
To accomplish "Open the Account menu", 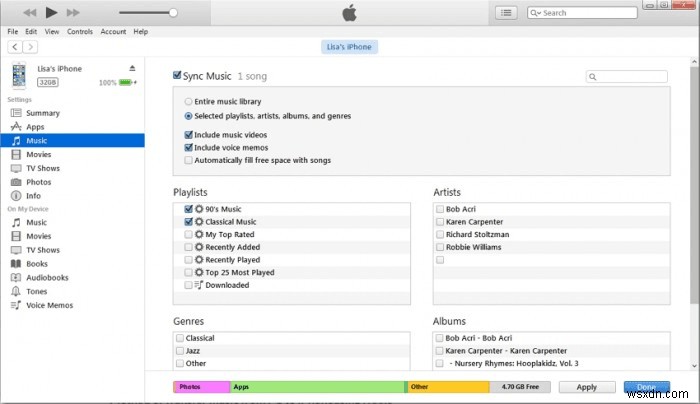I will (x=113, y=31).
